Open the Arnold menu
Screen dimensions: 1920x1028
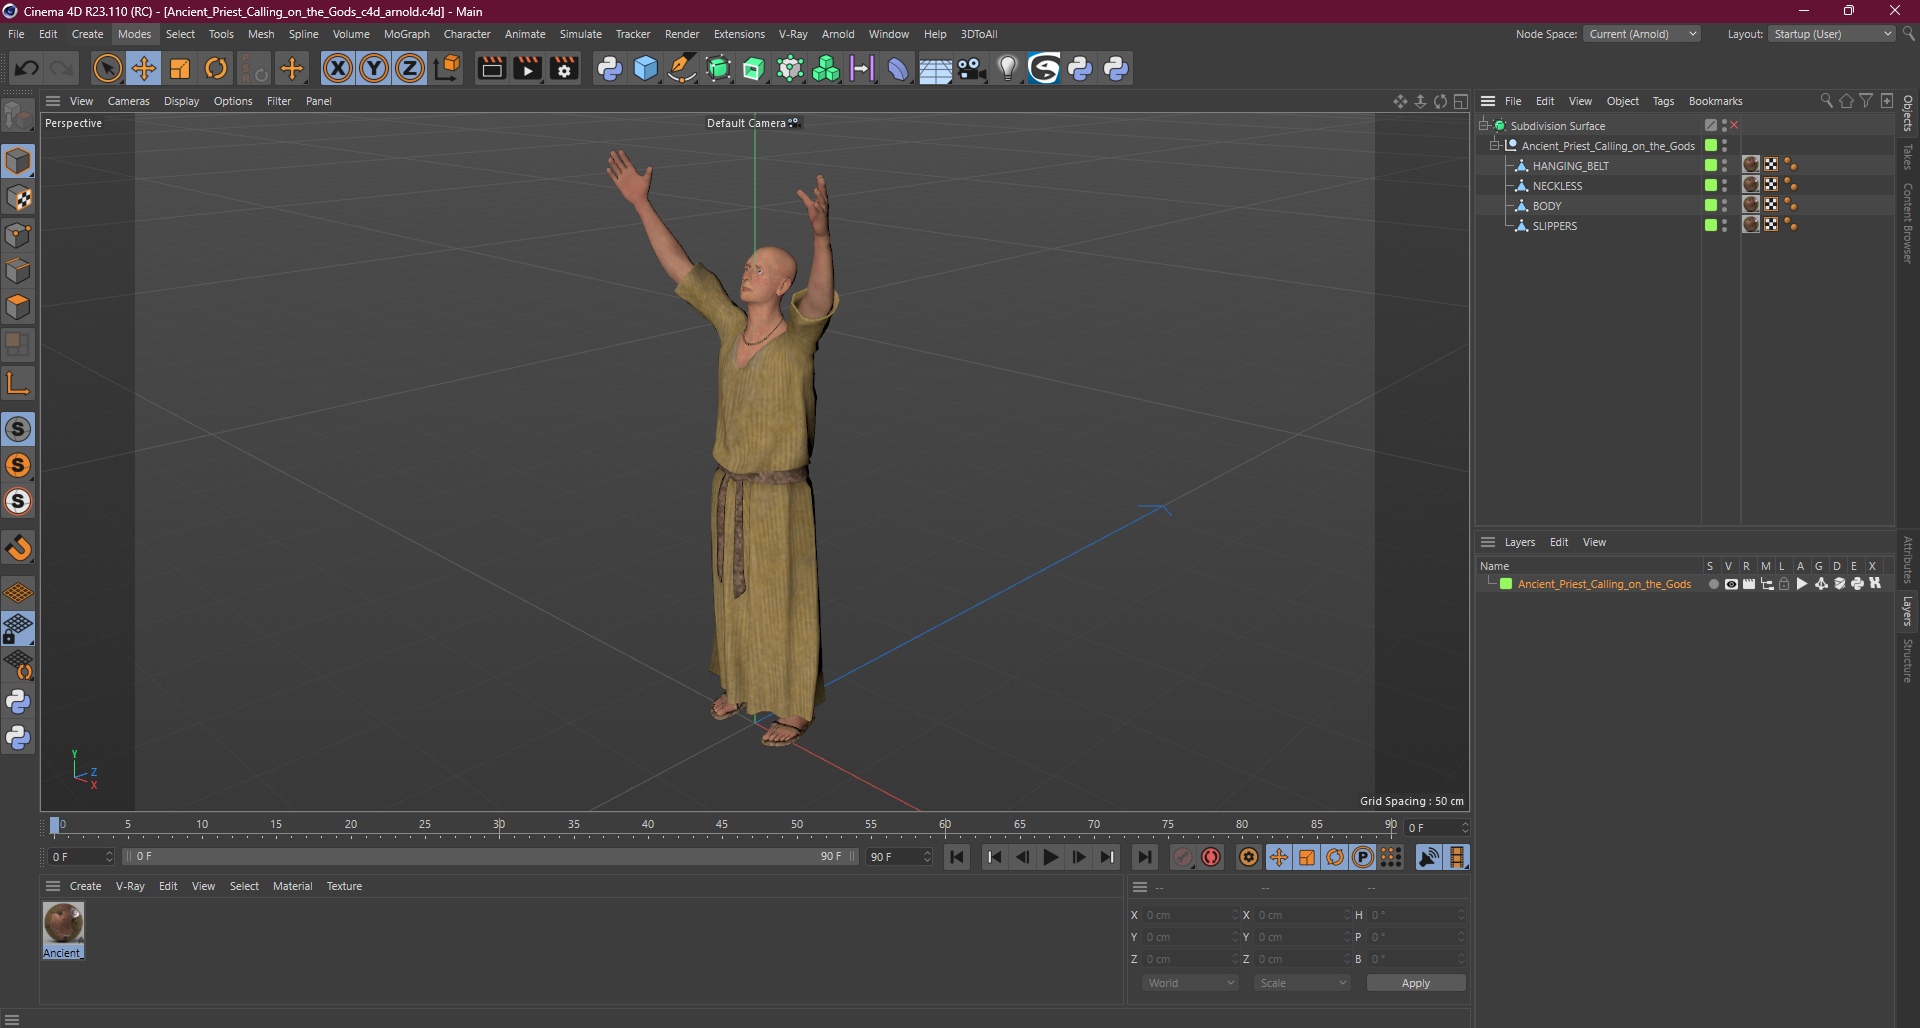coord(838,34)
